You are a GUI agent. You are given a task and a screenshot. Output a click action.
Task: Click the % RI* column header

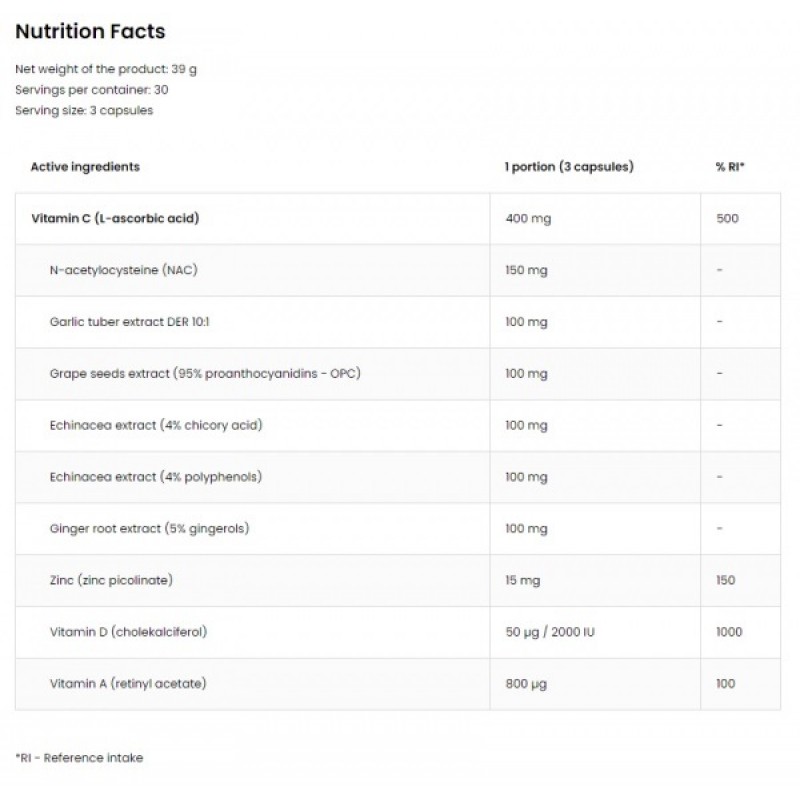coord(730,167)
